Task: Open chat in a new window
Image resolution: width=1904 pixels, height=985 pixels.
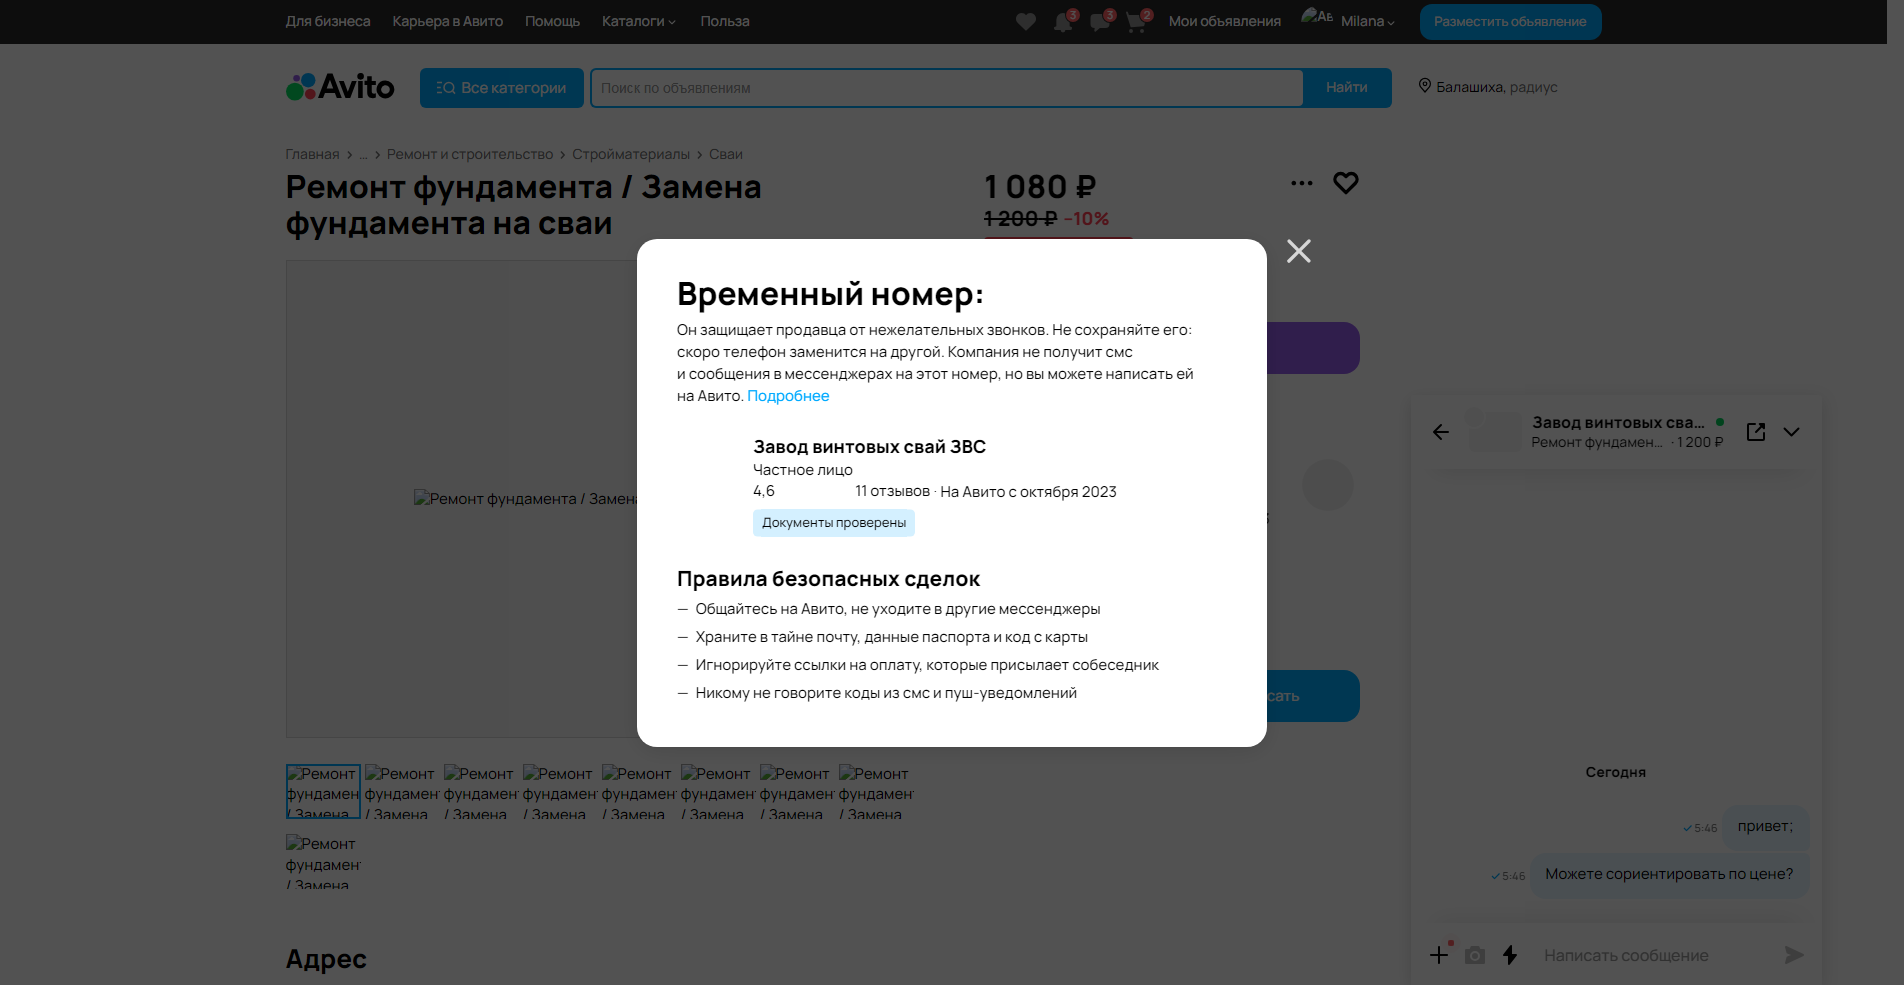Action: click(x=1756, y=432)
